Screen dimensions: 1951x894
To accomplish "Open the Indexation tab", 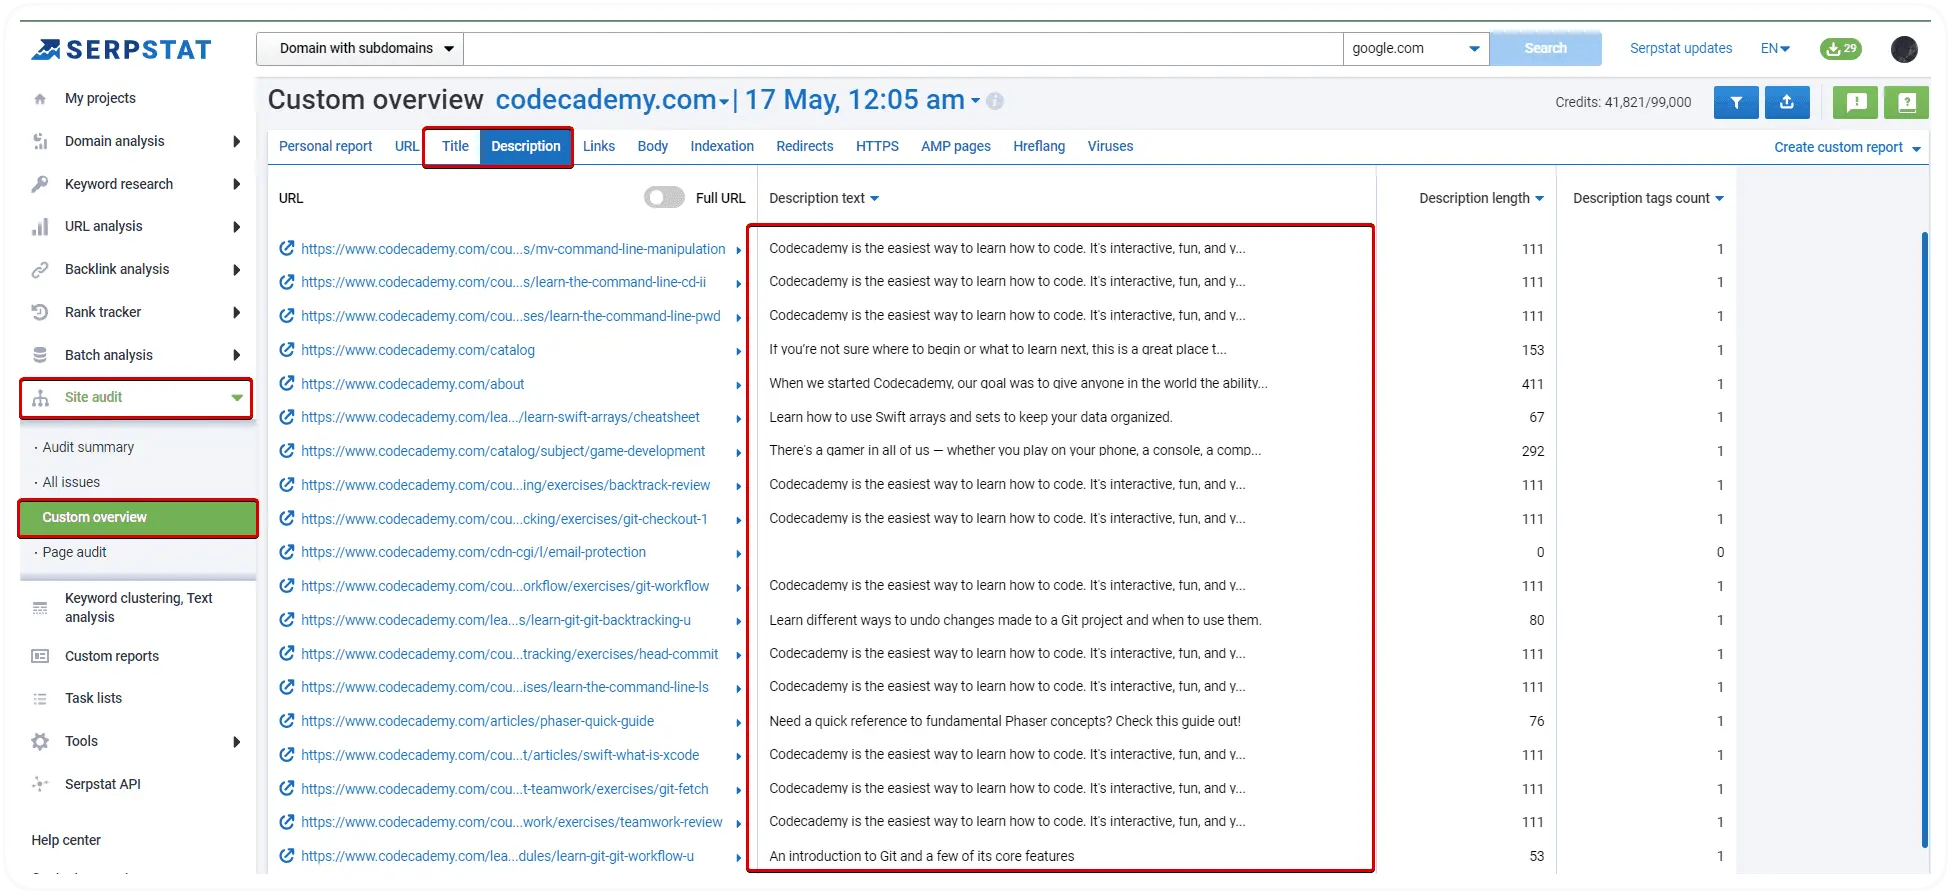I will 722,146.
